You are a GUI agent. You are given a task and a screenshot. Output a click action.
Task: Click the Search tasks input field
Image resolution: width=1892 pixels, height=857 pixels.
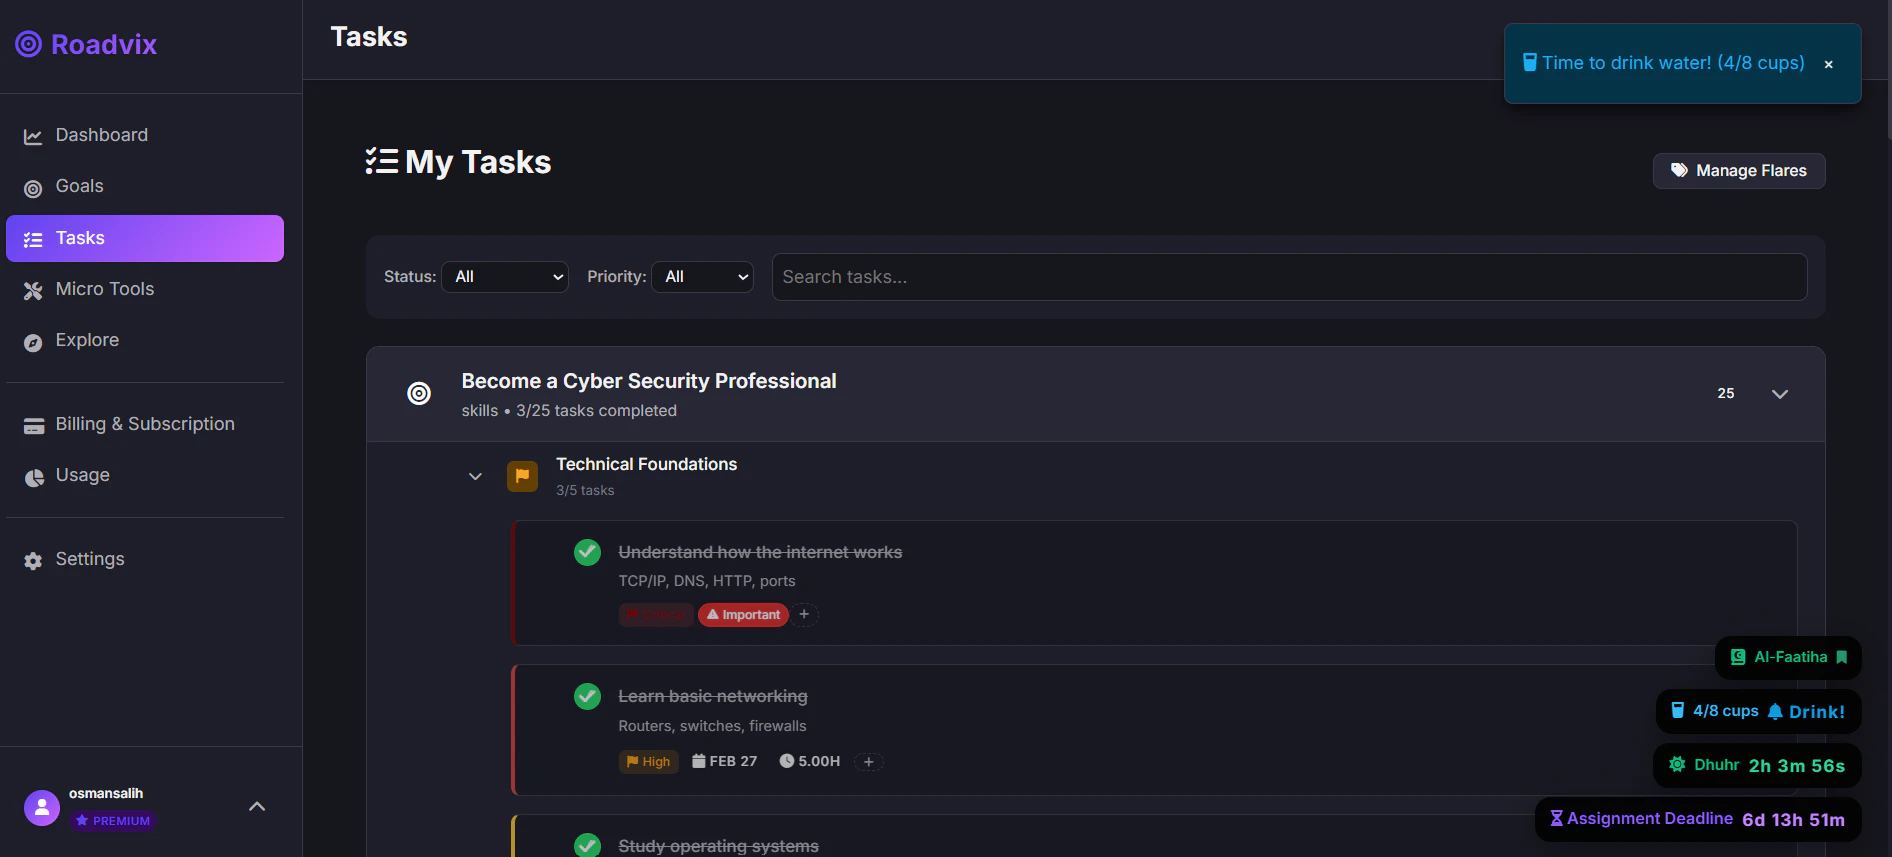(1289, 277)
